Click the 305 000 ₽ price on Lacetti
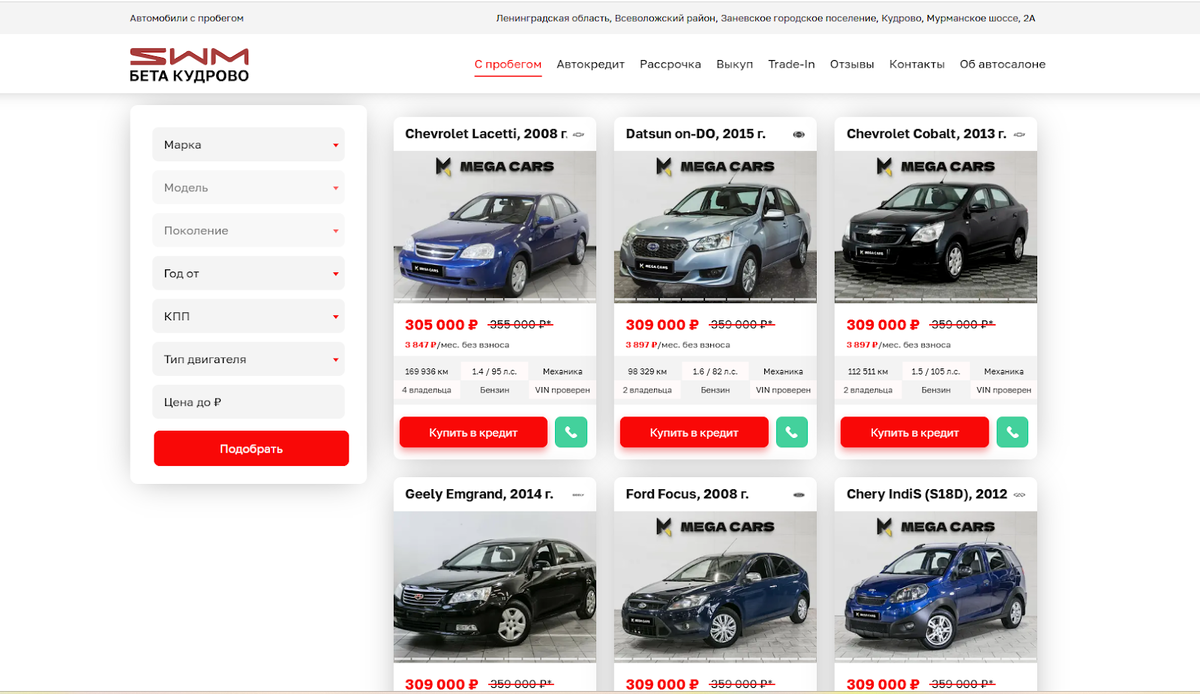 click(441, 325)
